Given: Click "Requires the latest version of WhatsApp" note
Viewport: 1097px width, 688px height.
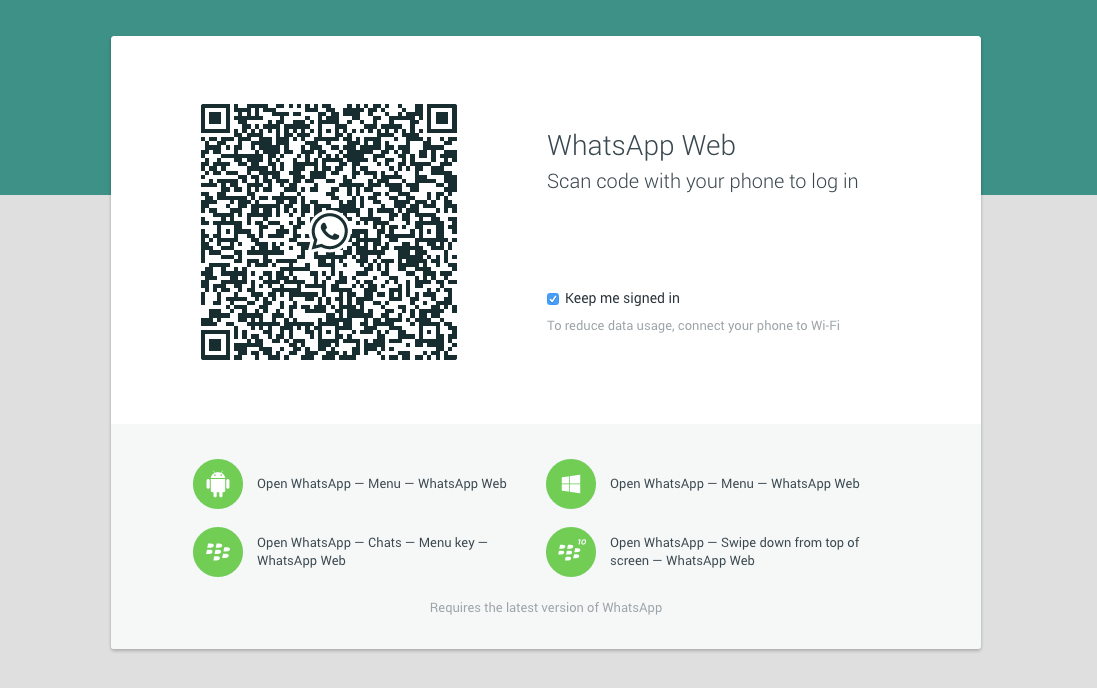Looking at the screenshot, I should tap(546, 608).
